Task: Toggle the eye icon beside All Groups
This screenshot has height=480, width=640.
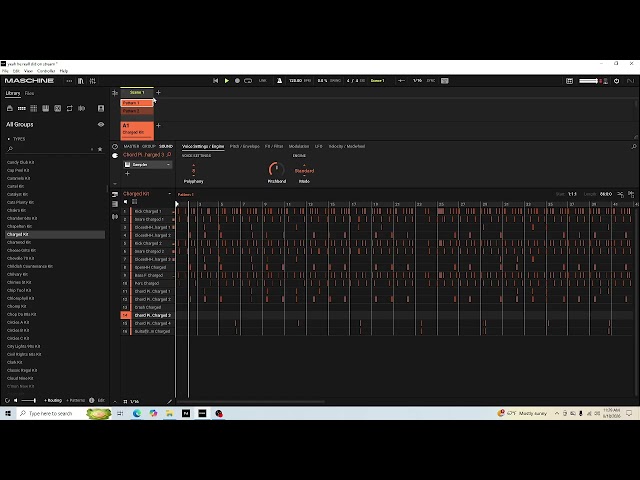Action: (101, 124)
